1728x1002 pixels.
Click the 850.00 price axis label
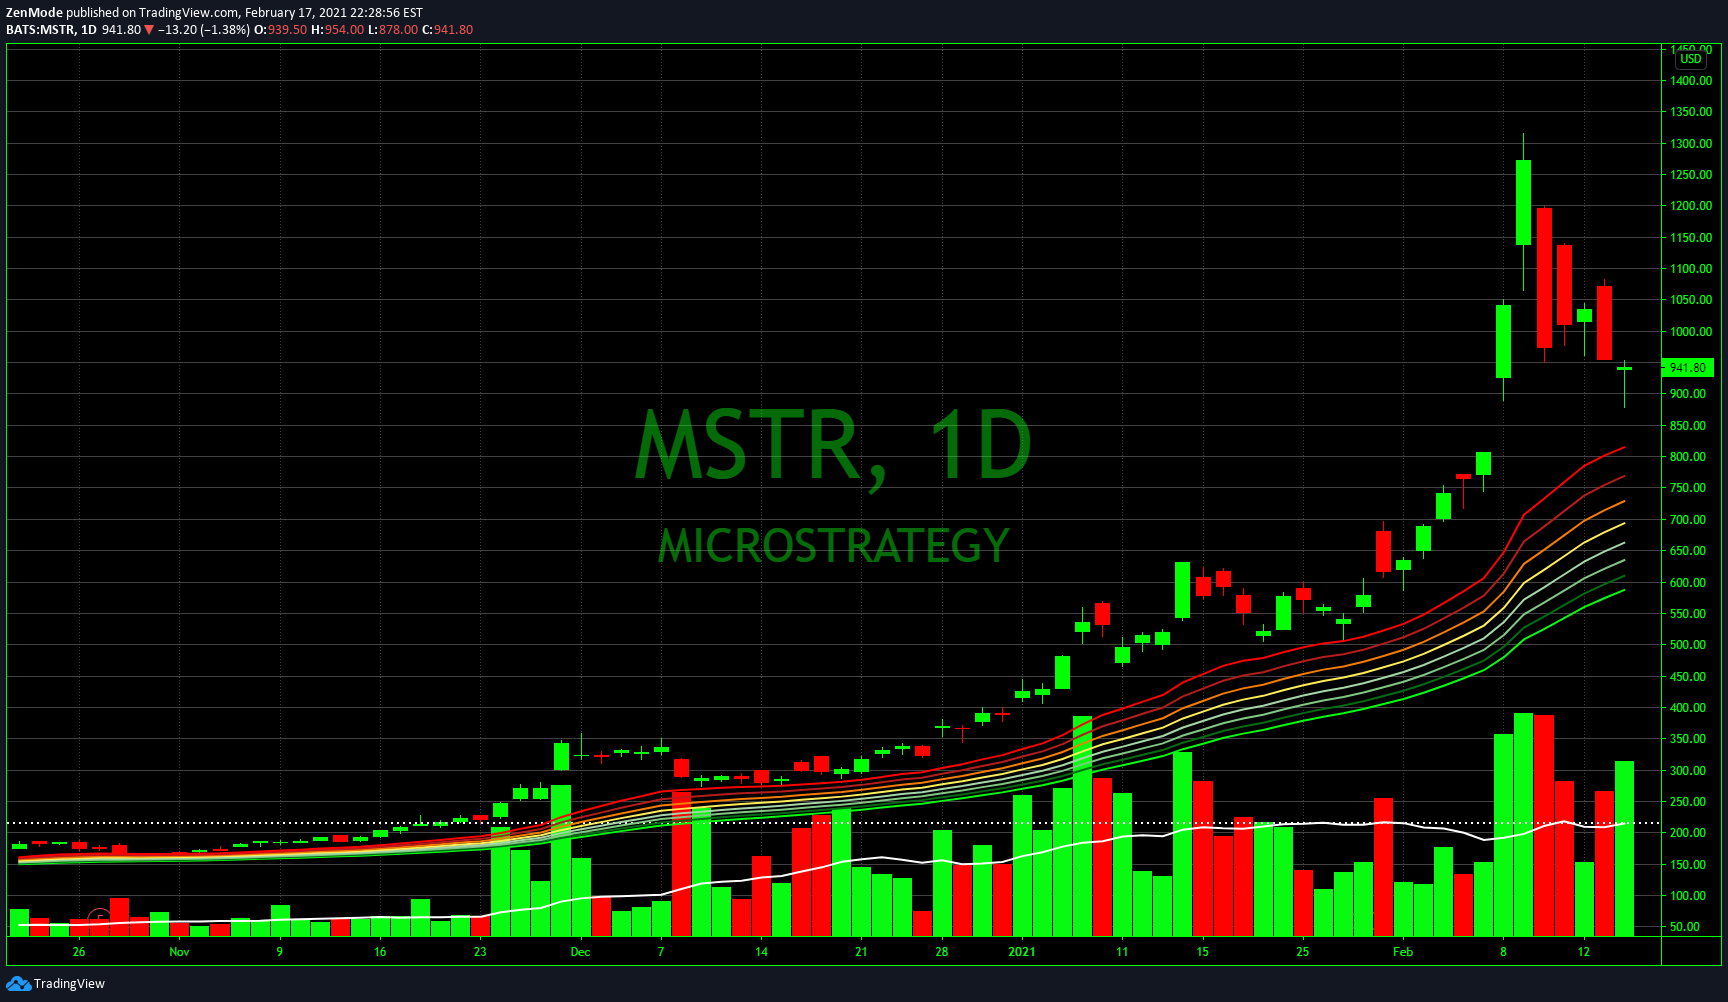click(1688, 426)
